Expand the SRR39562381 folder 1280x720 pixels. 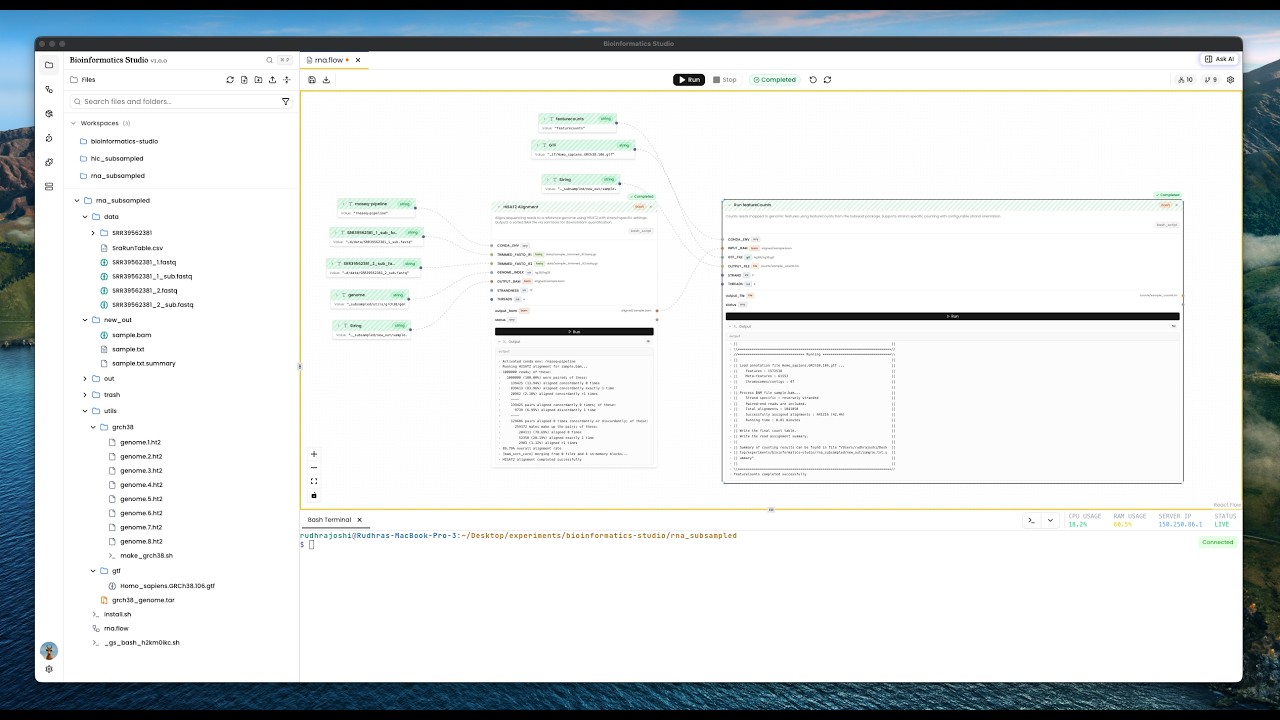click(93, 233)
